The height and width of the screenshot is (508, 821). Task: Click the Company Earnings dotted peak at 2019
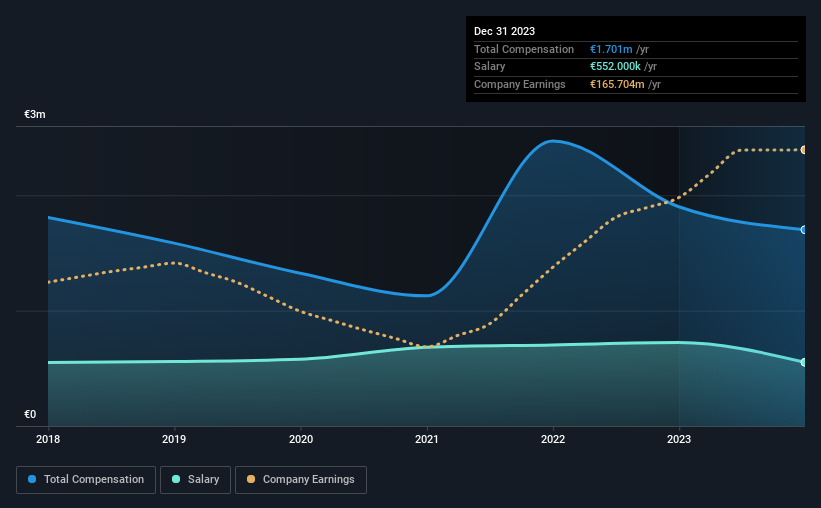click(x=174, y=262)
